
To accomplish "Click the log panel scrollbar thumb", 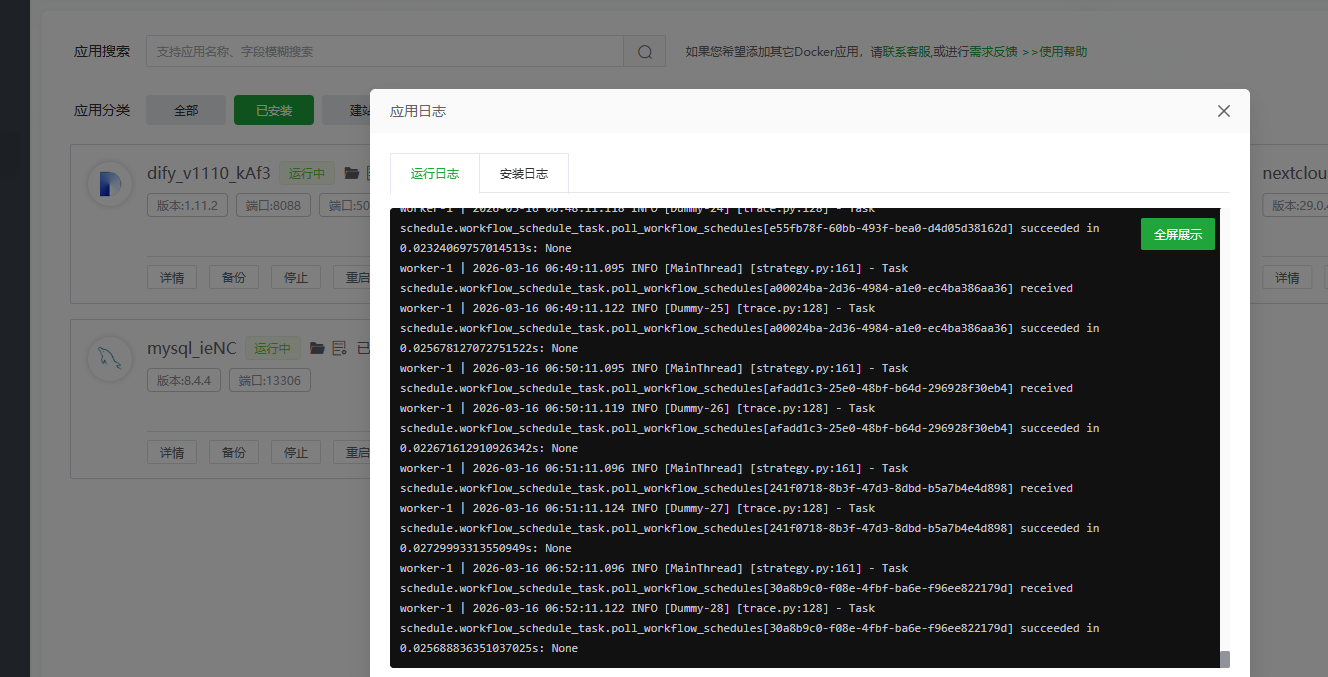I will coord(1224,659).
